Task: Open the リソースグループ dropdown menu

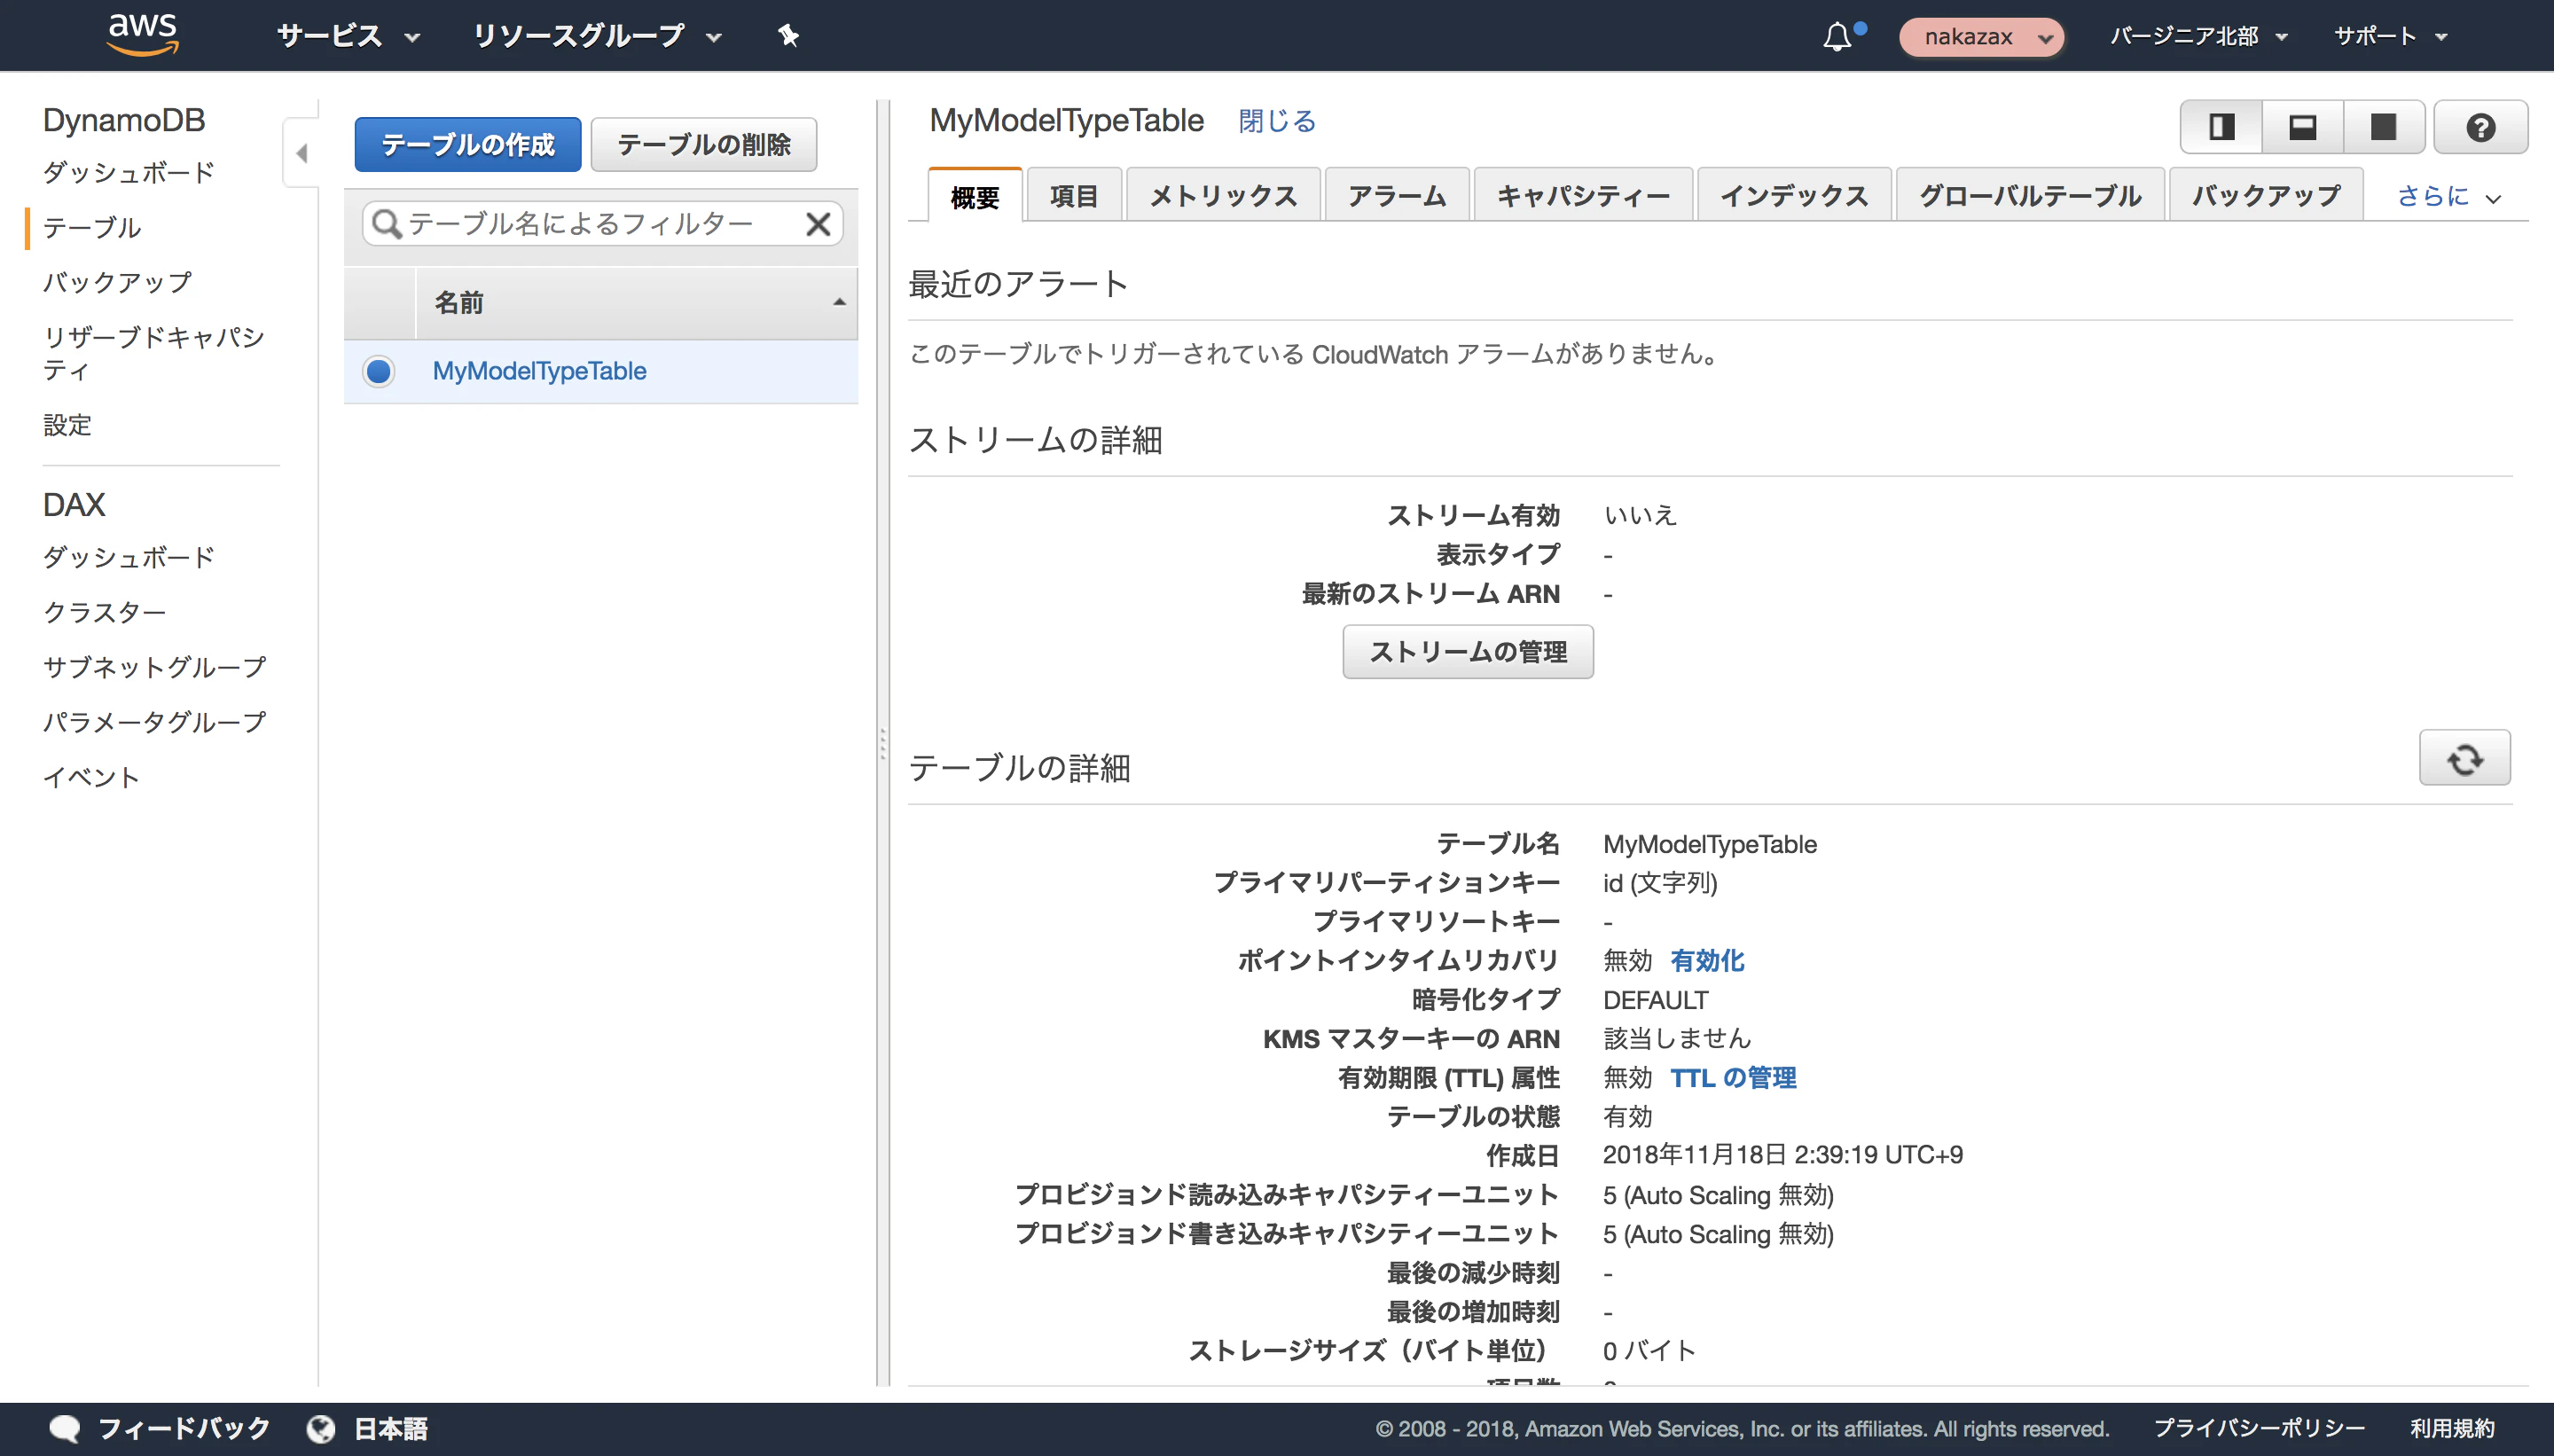Action: (x=597, y=36)
